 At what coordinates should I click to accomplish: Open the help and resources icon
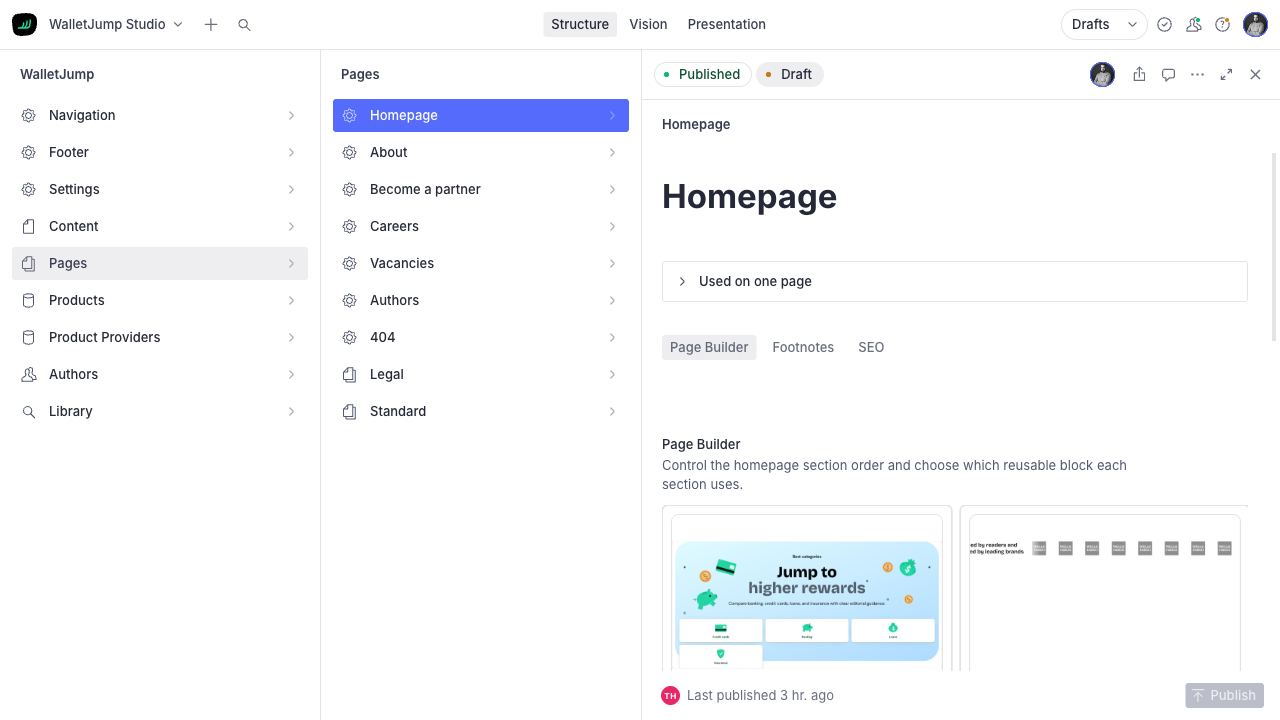(x=1222, y=24)
